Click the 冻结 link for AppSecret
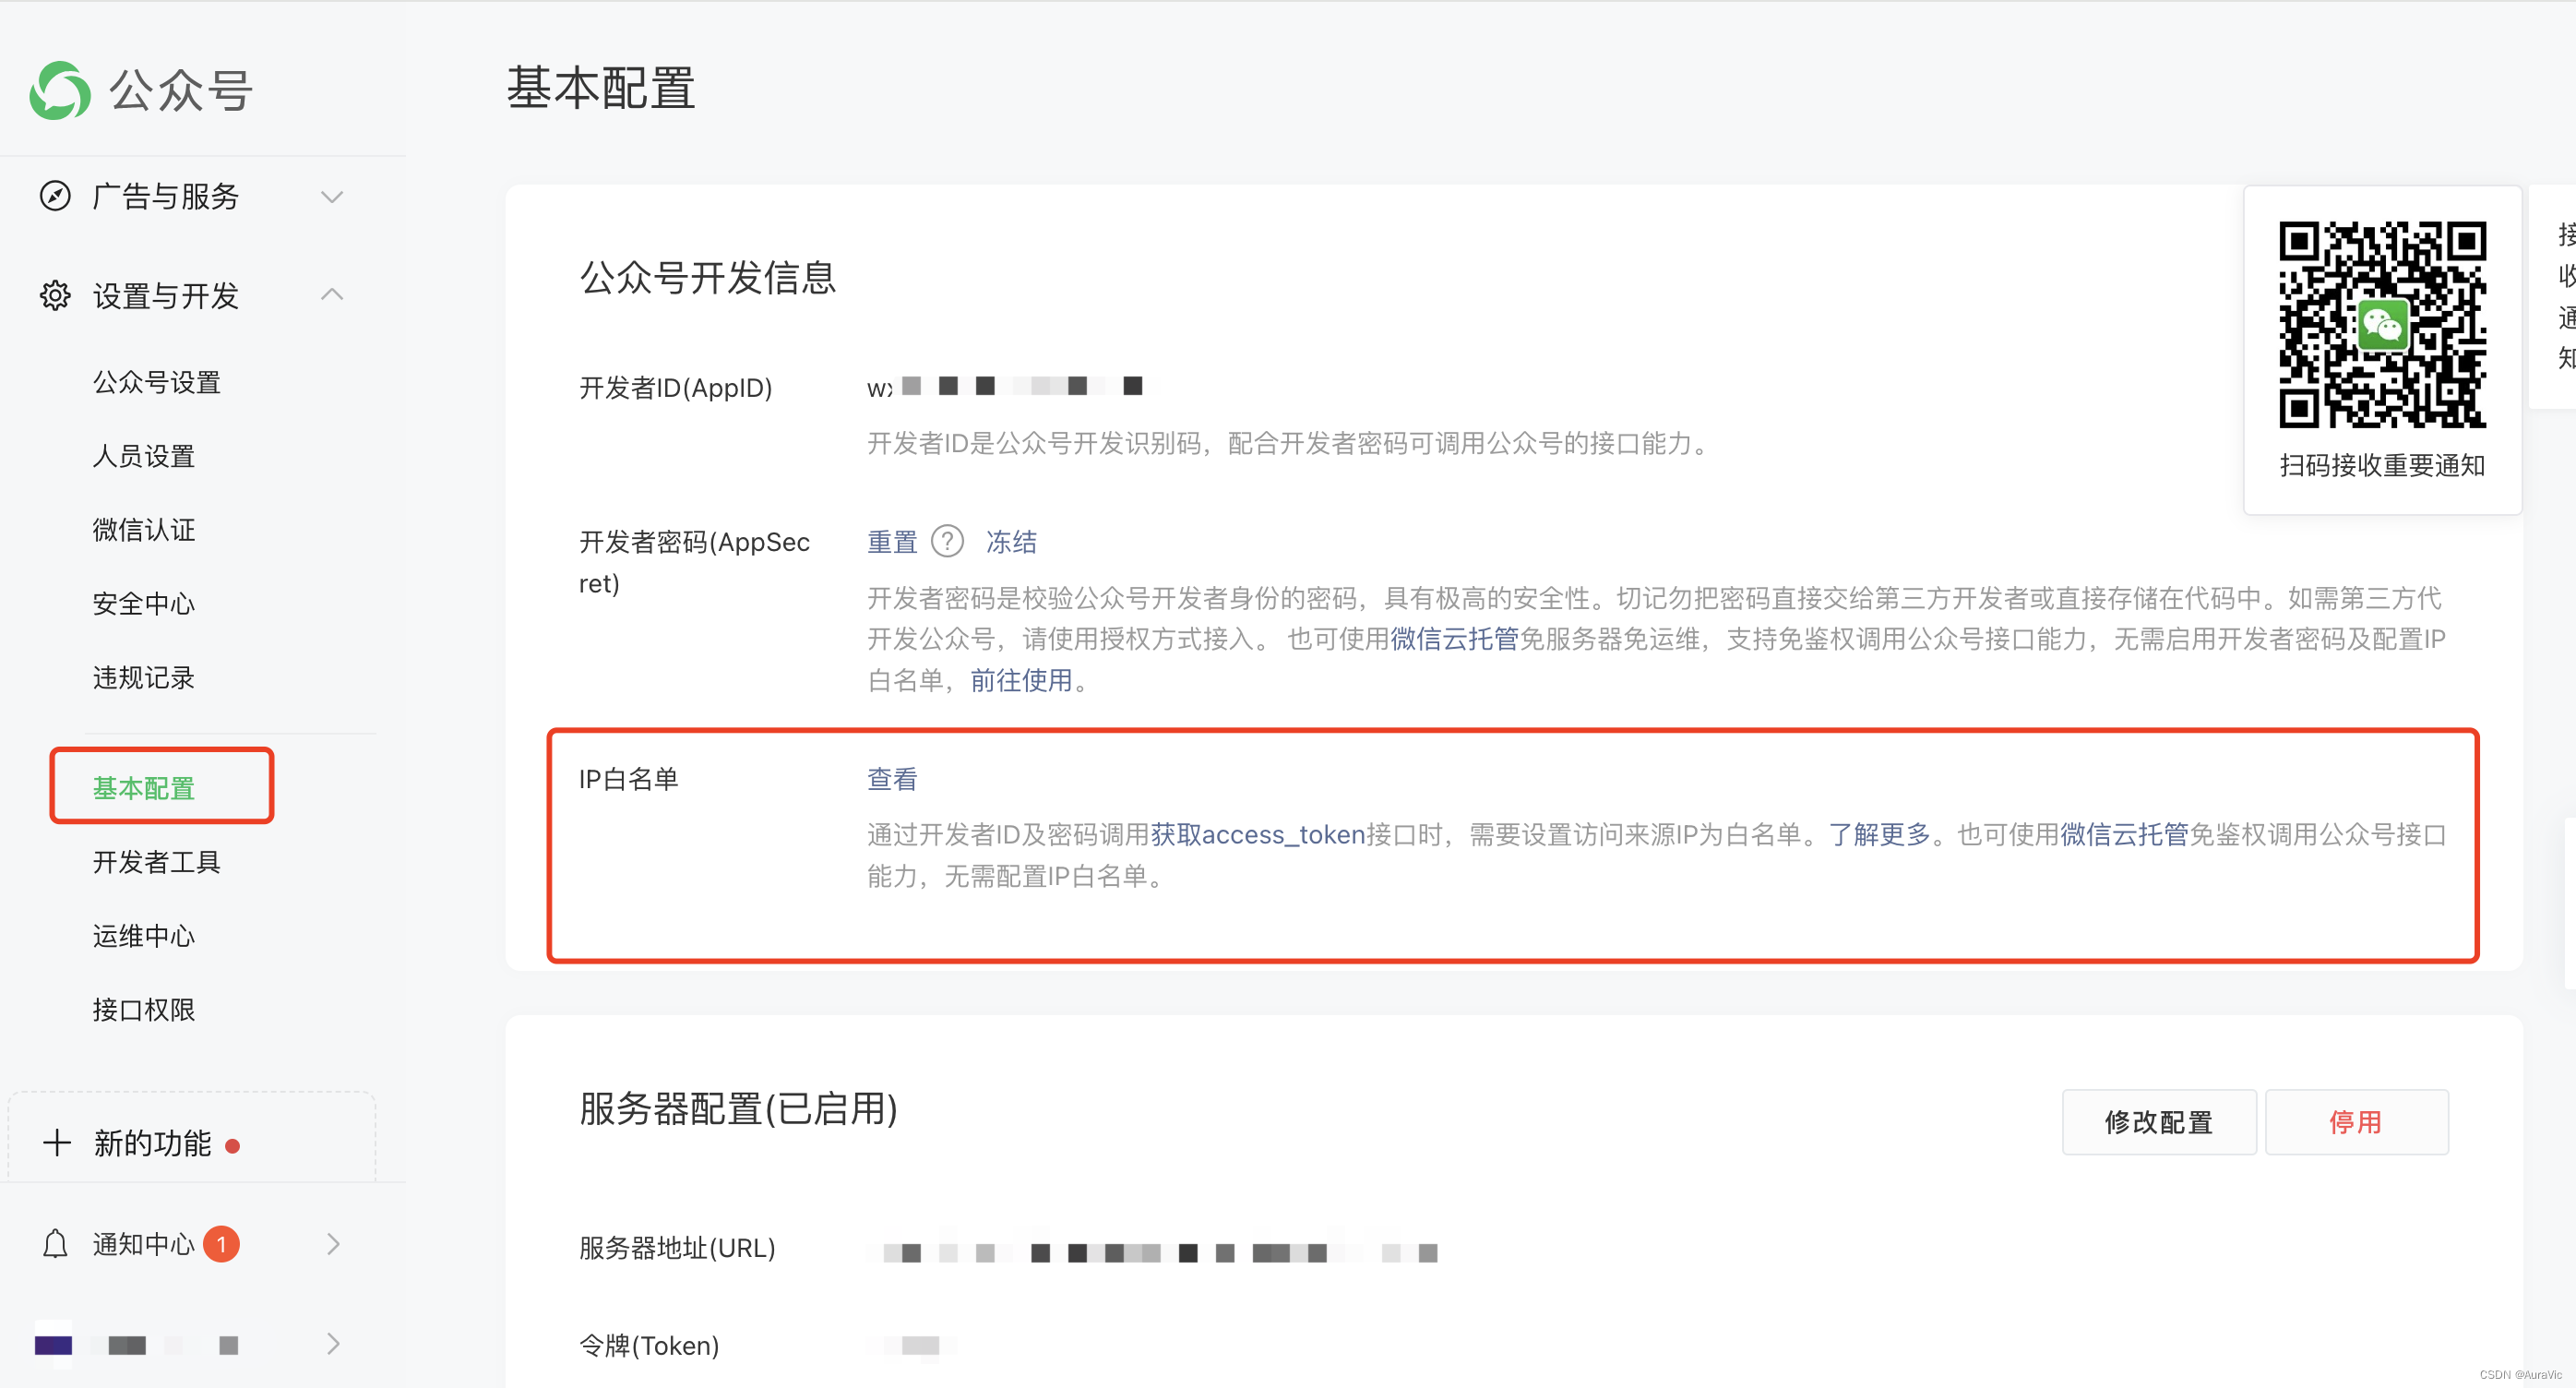Viewport: 2576px width, 1388px height. (1011, 542)
